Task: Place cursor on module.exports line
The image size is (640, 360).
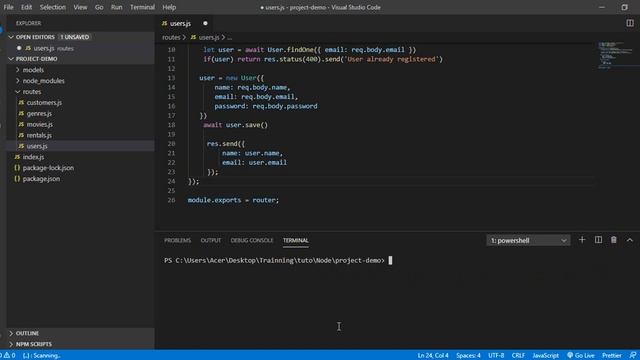Action: [233, 200]
